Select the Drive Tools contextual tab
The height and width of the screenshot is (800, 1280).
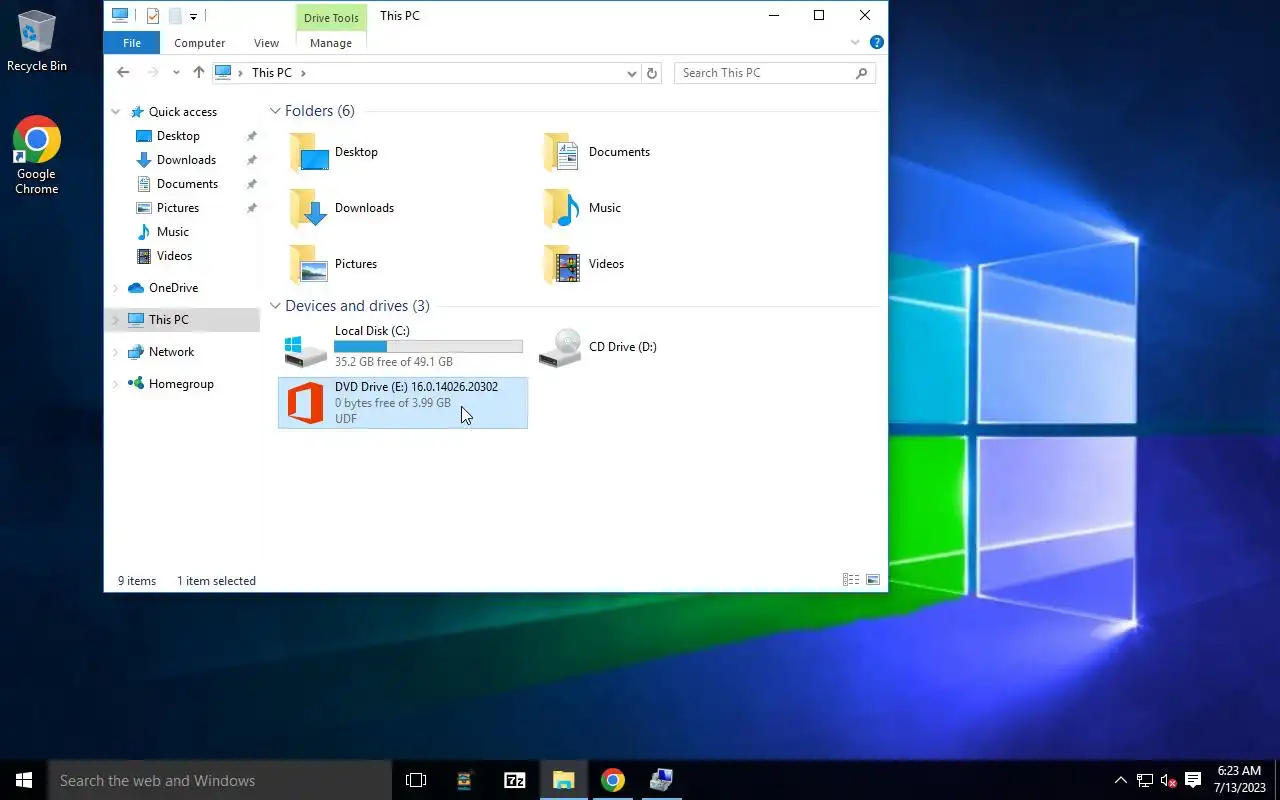coord(331,18)
